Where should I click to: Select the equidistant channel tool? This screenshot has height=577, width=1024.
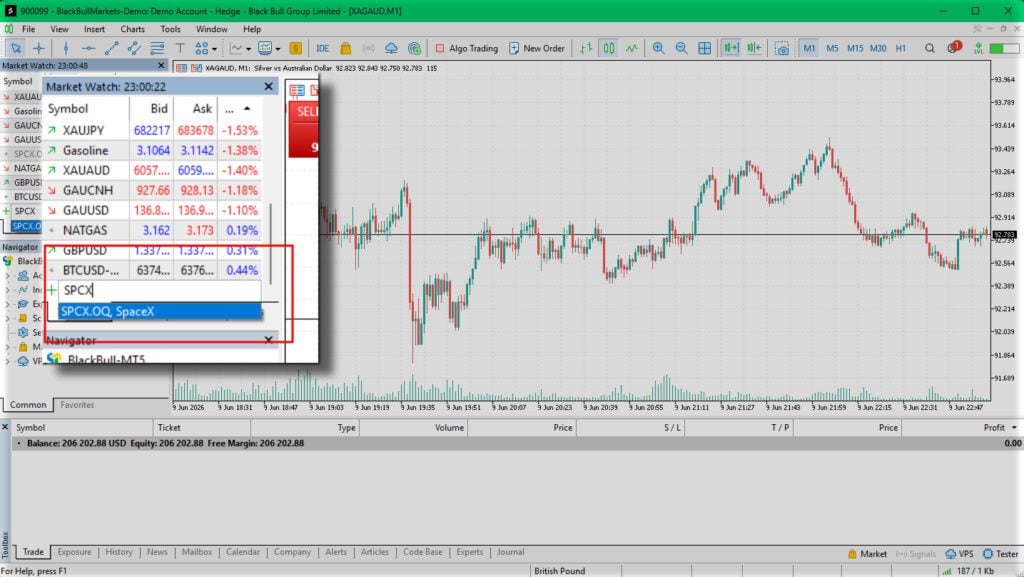(134, 48)
